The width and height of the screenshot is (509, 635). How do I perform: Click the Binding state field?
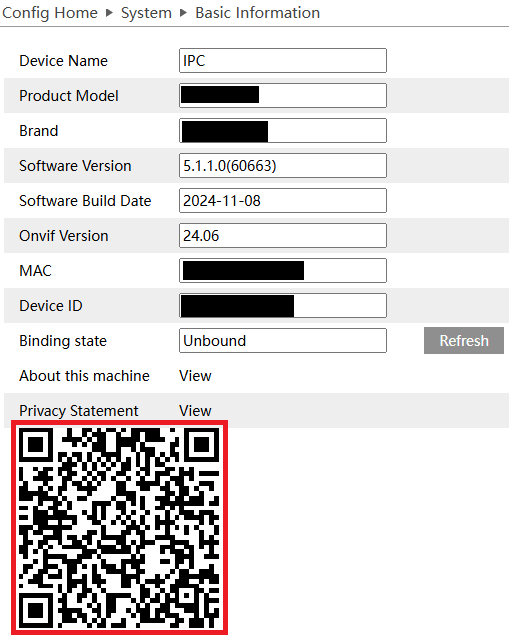283,341
